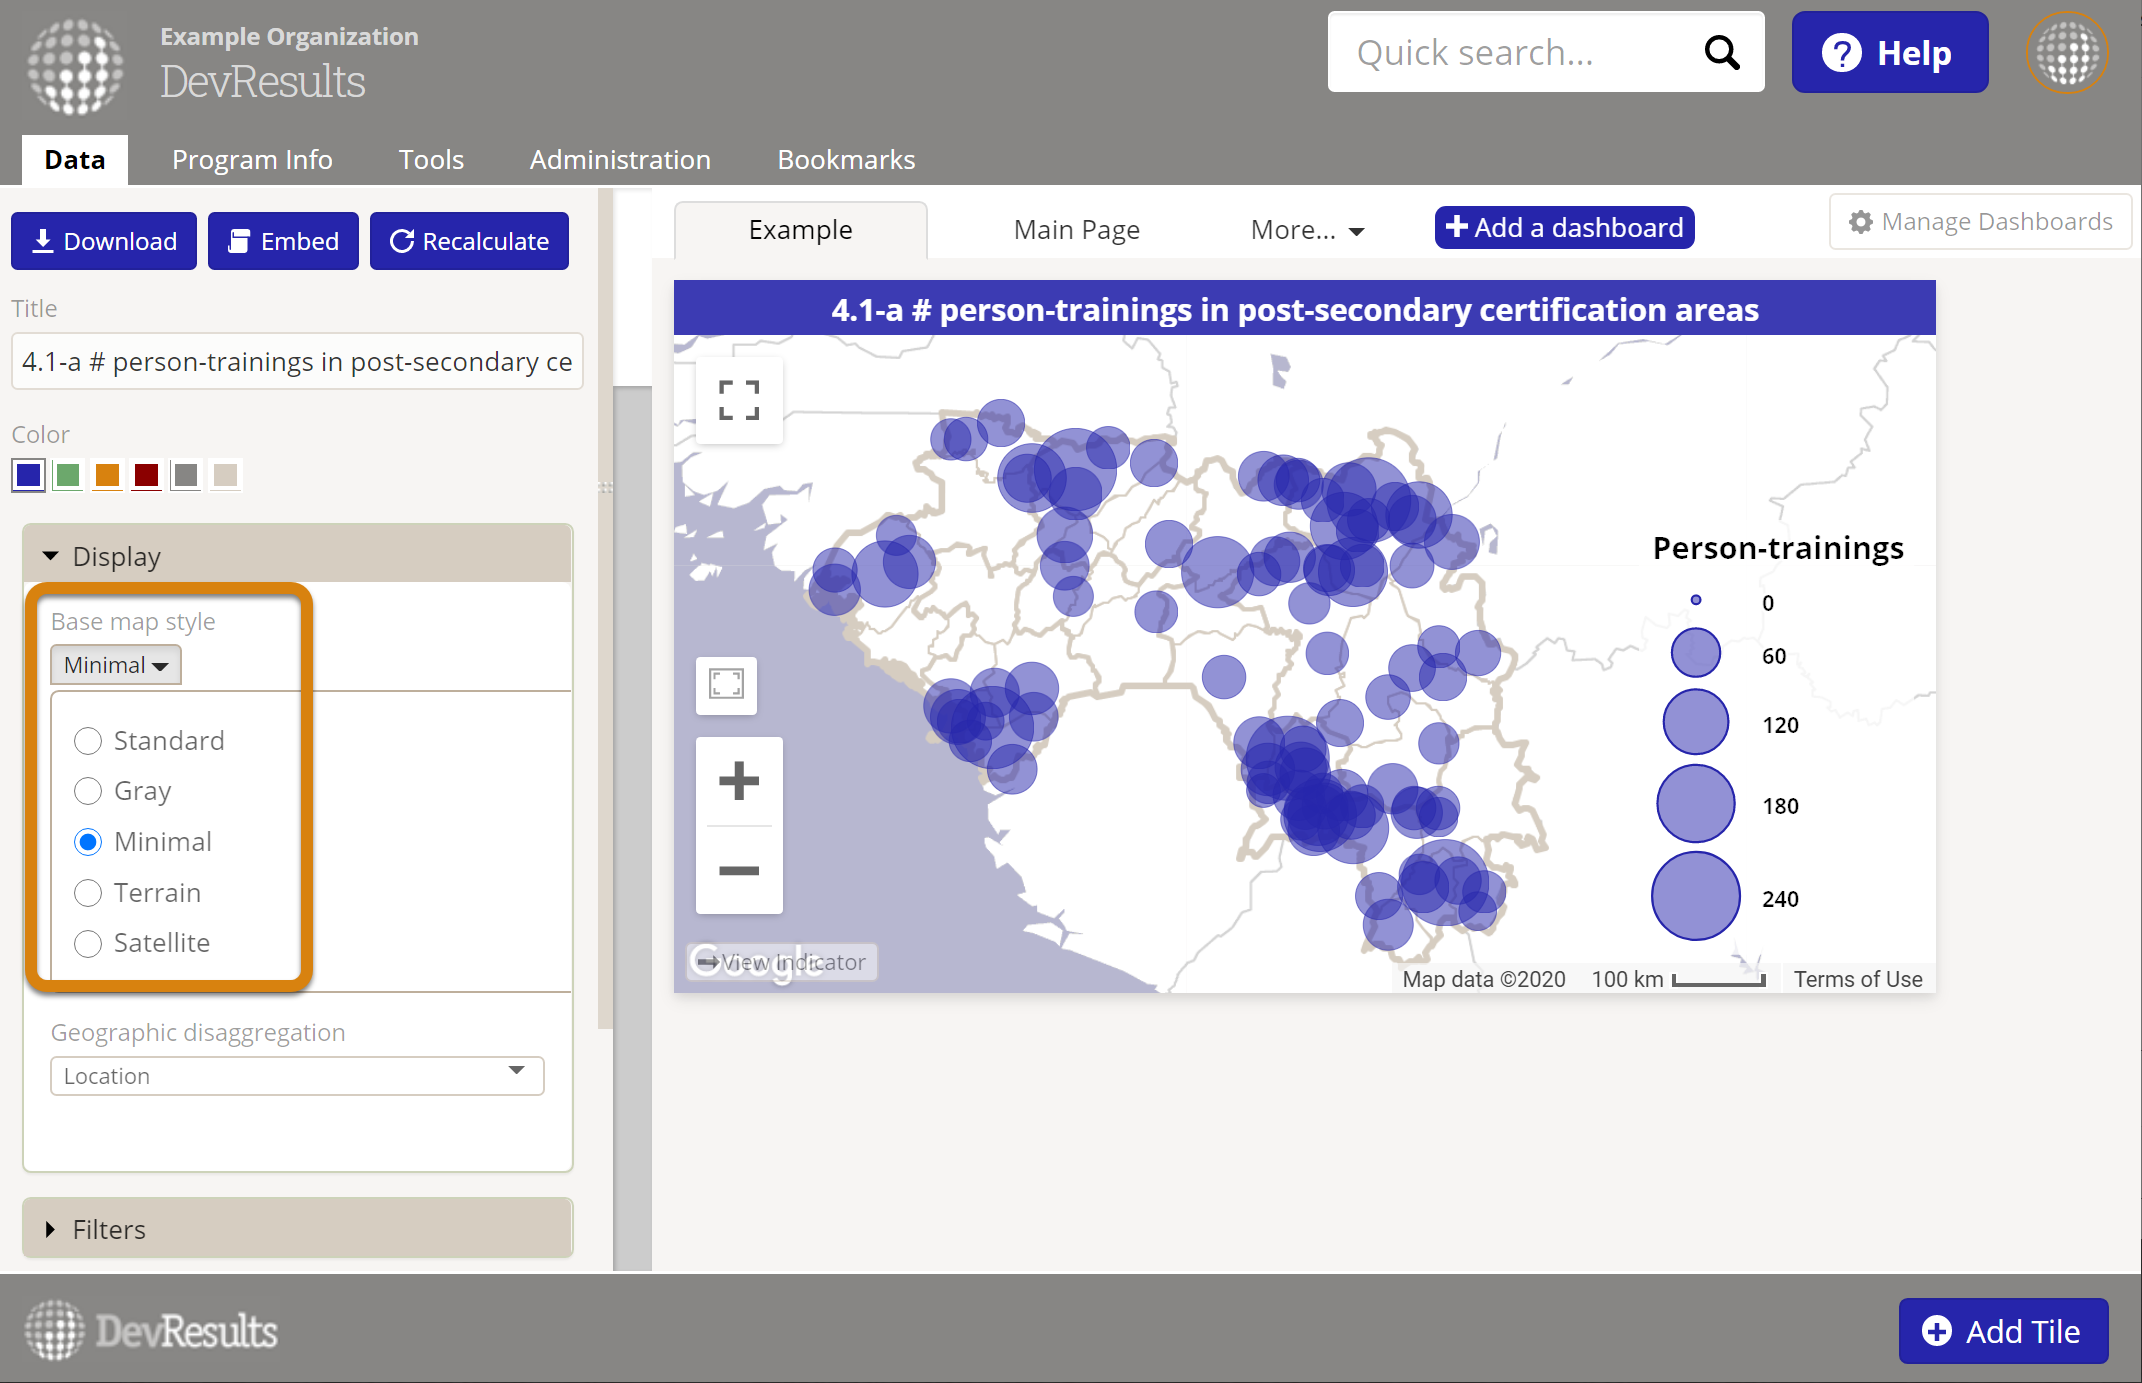Choose the Satellite base map style
This screenshot has width=2142, height=1383.
pos(88,943)
